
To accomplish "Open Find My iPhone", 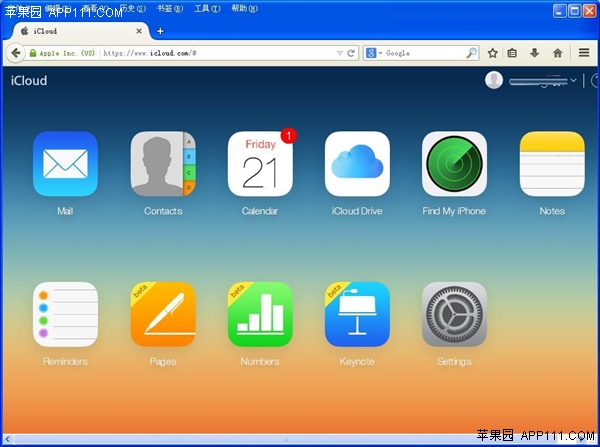I will 454,164.
